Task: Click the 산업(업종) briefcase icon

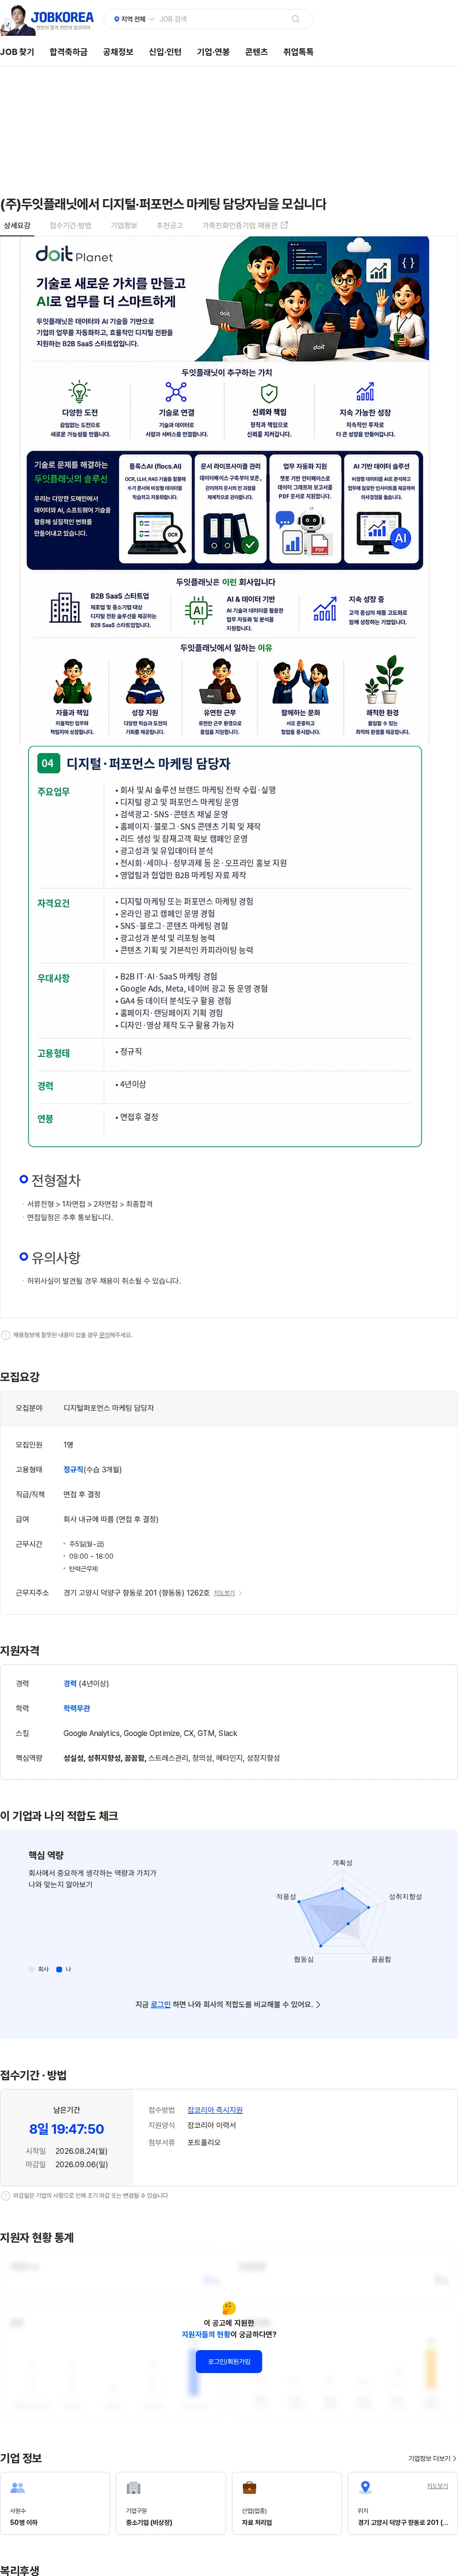Action: tap(249, 2487)
